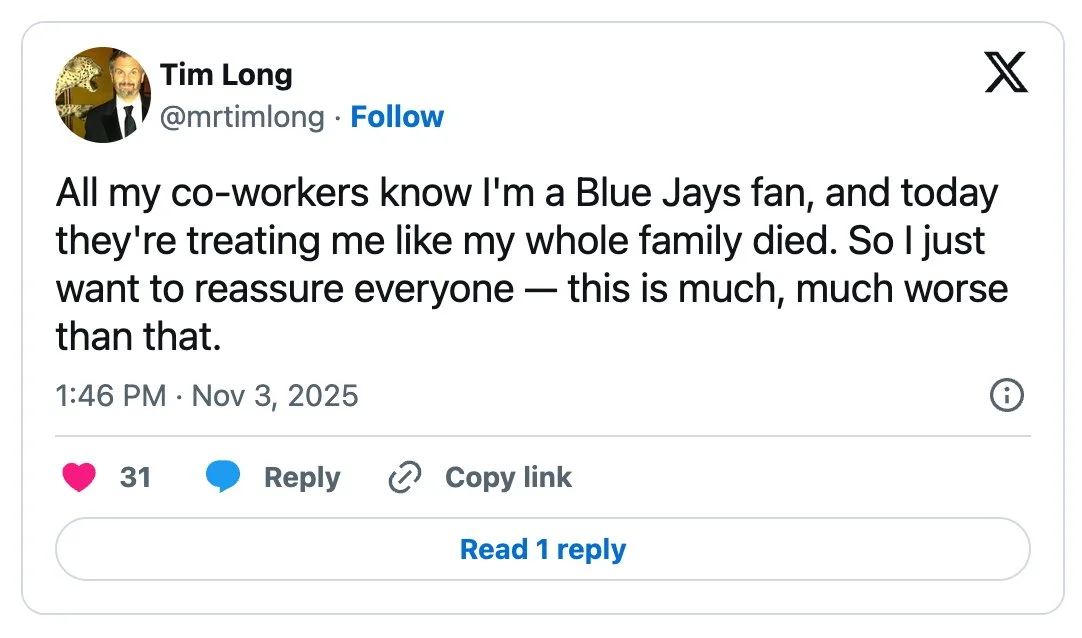
Task: Click the like count 31
Action: [x=135, y=478]
